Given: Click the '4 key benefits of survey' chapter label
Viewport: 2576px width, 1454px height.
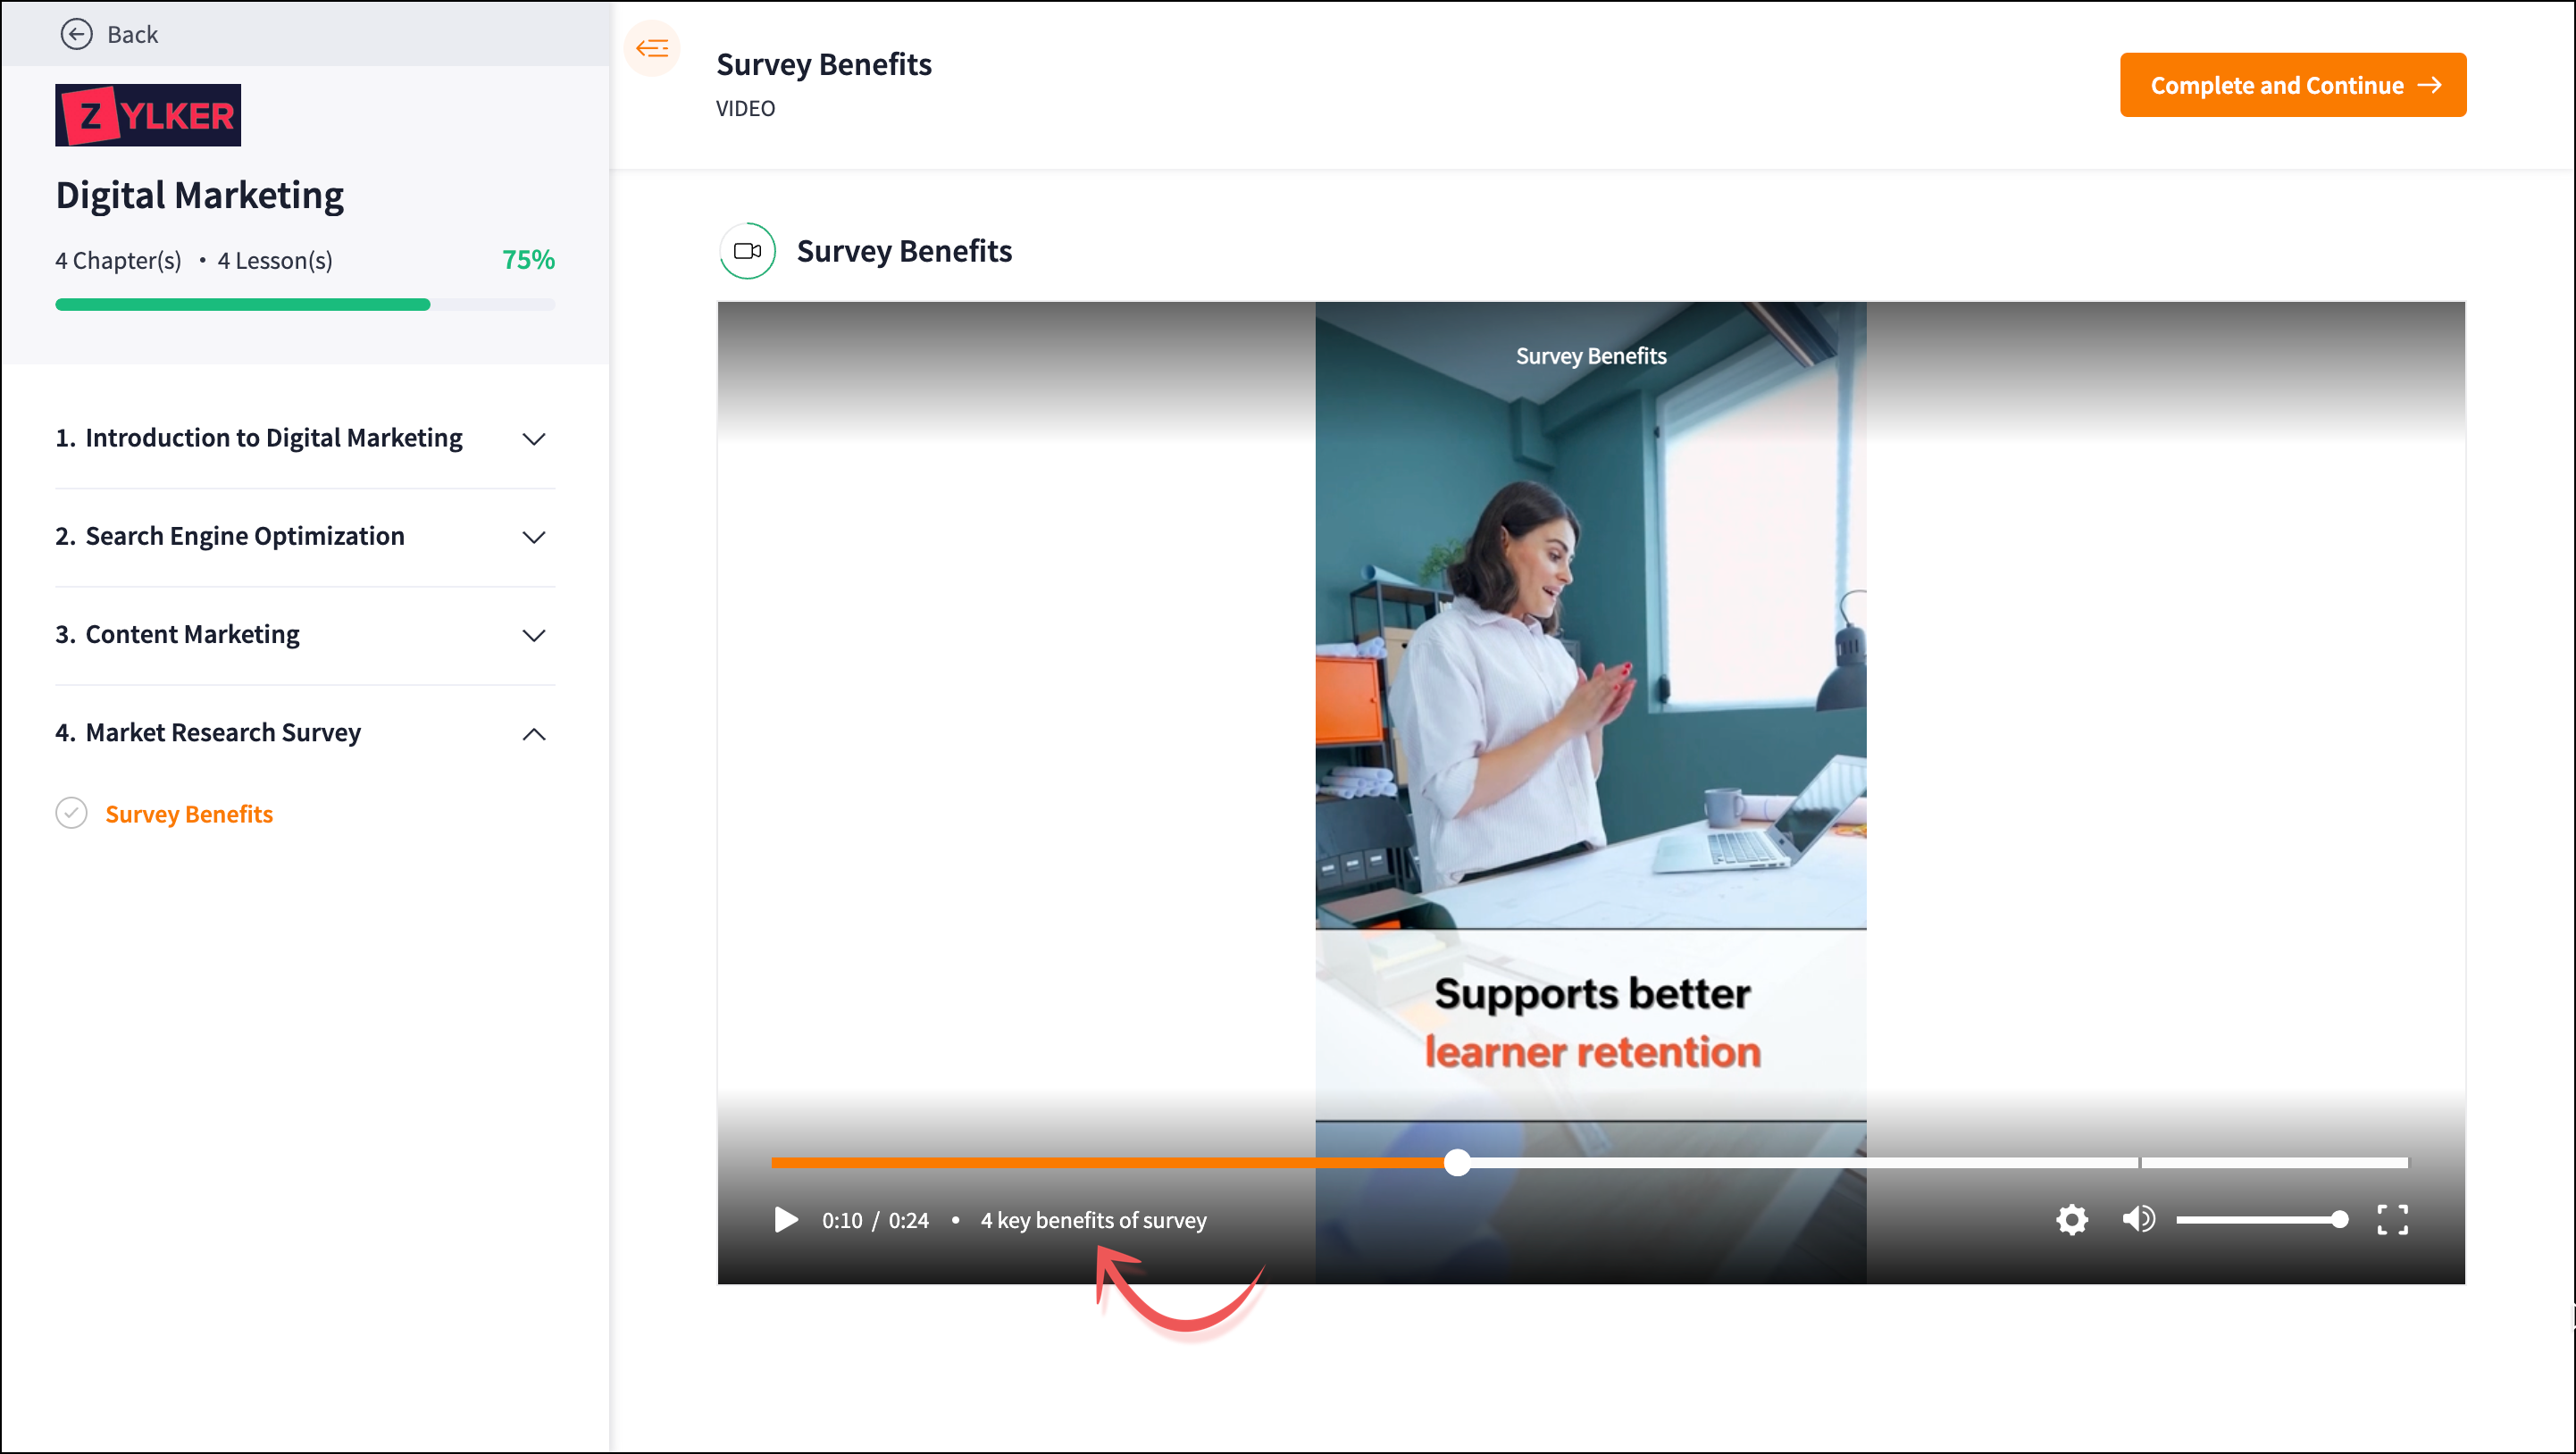Looking at the screenshot, I should (1093, 1220).
